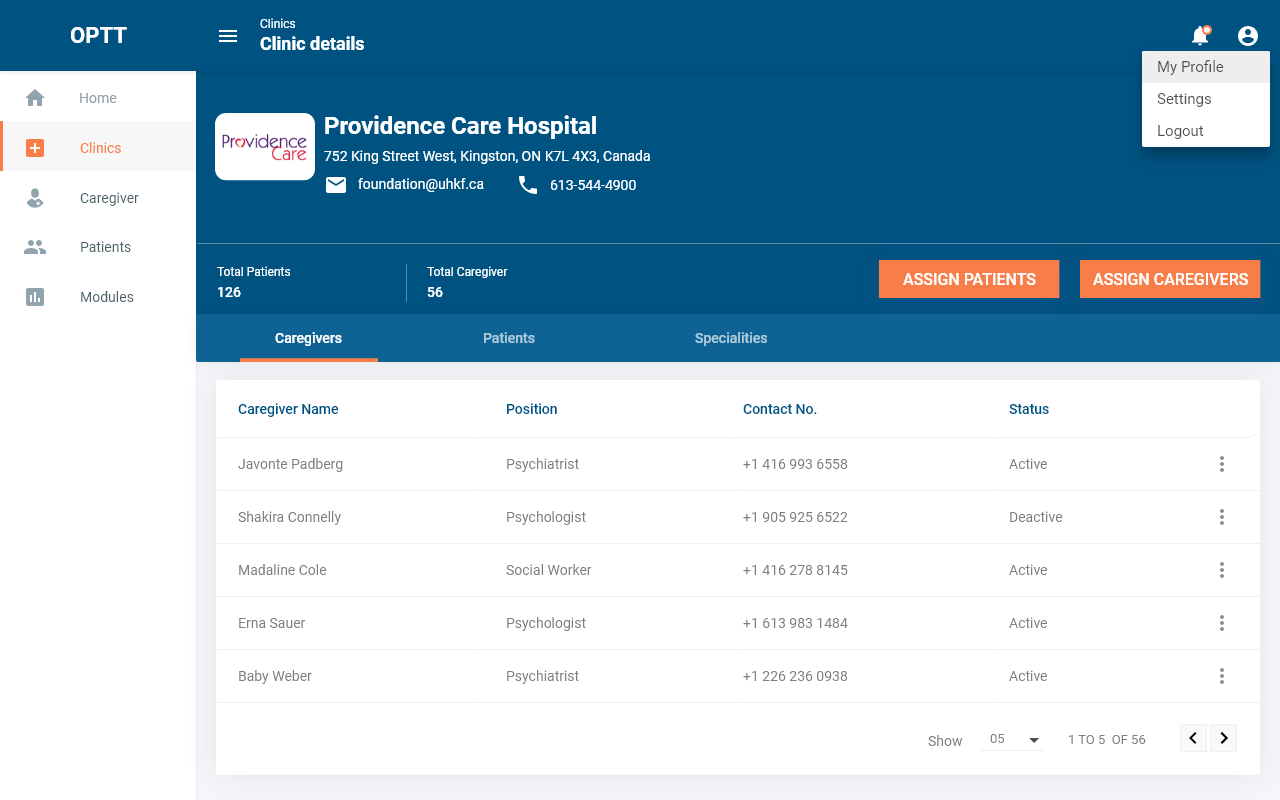Select My Profile from account menu
The height and width of the screenshot is (800, 1280).
(x=1190, y=67)
